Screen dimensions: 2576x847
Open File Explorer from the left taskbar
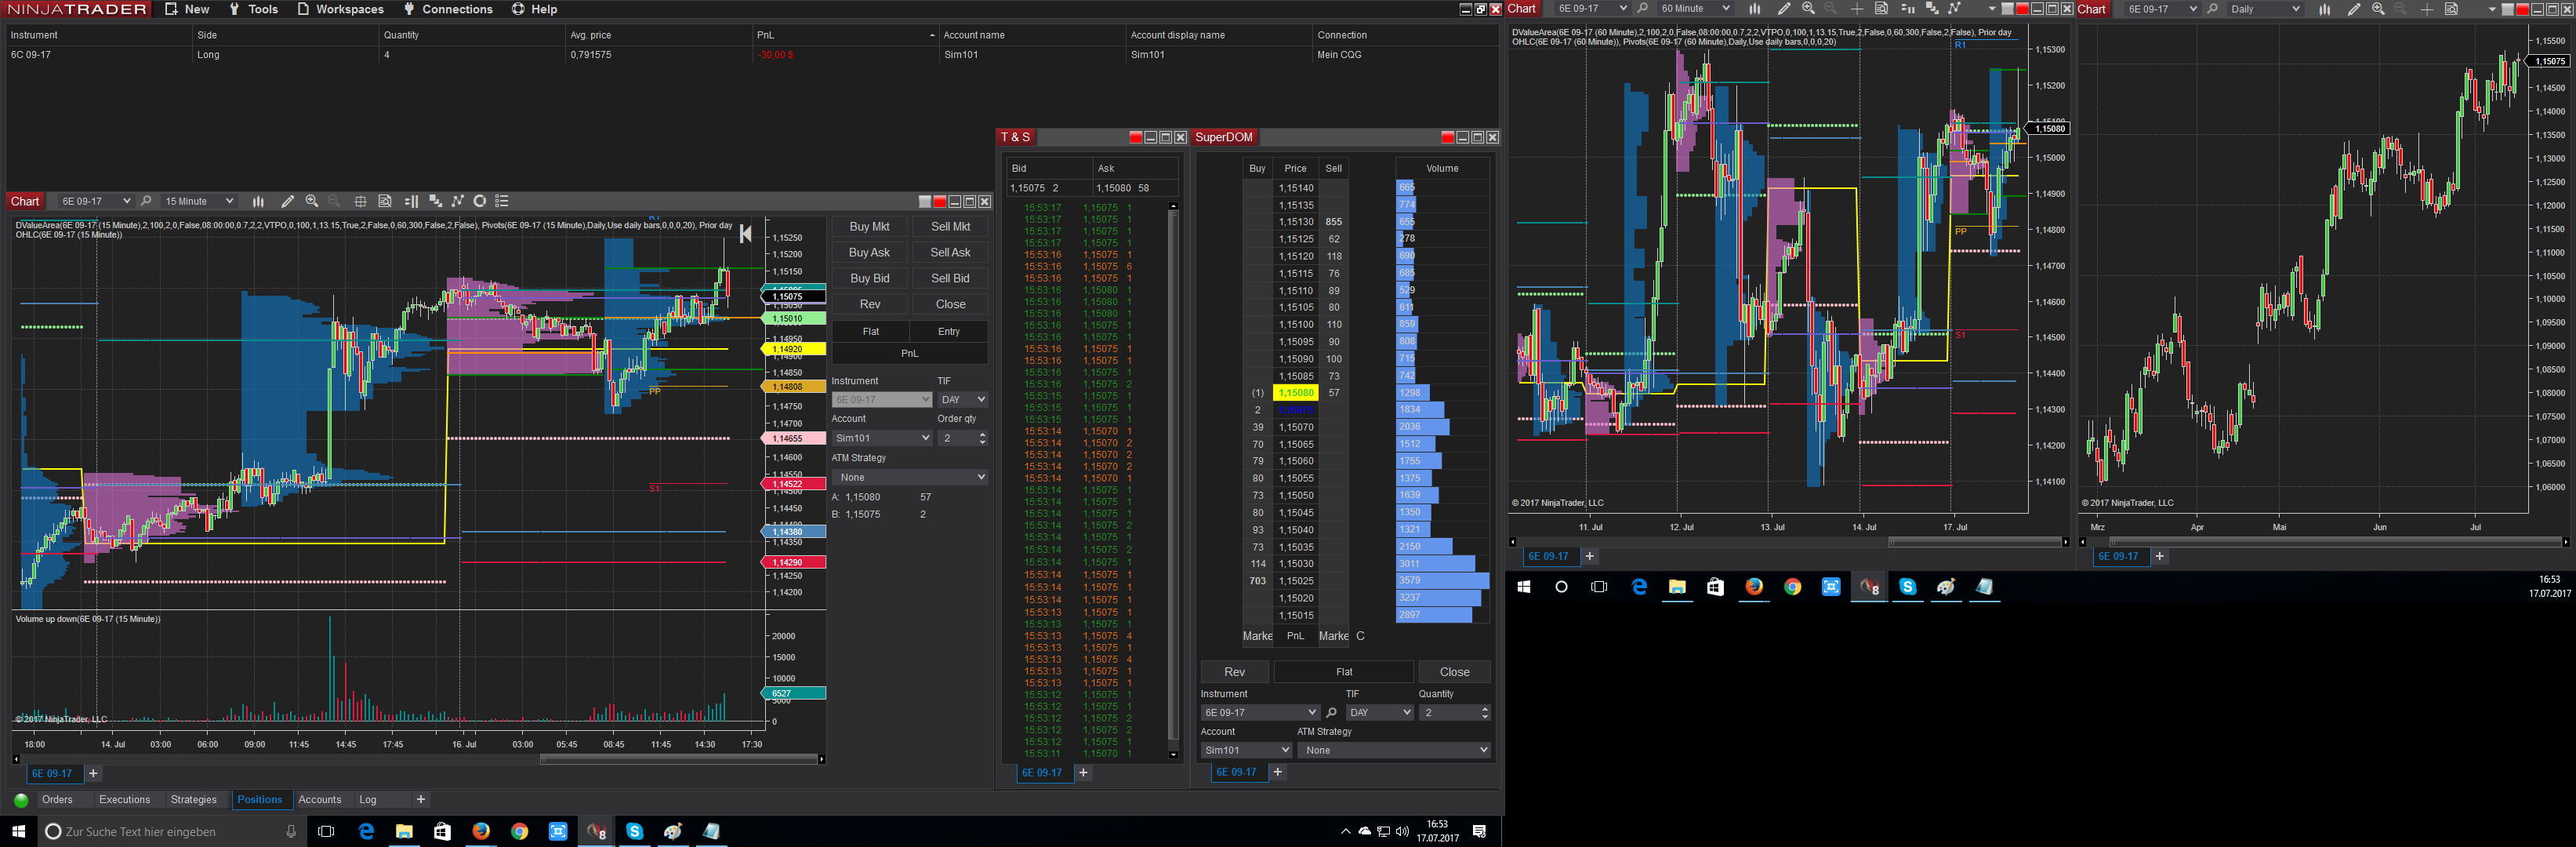tap(404, 832)
